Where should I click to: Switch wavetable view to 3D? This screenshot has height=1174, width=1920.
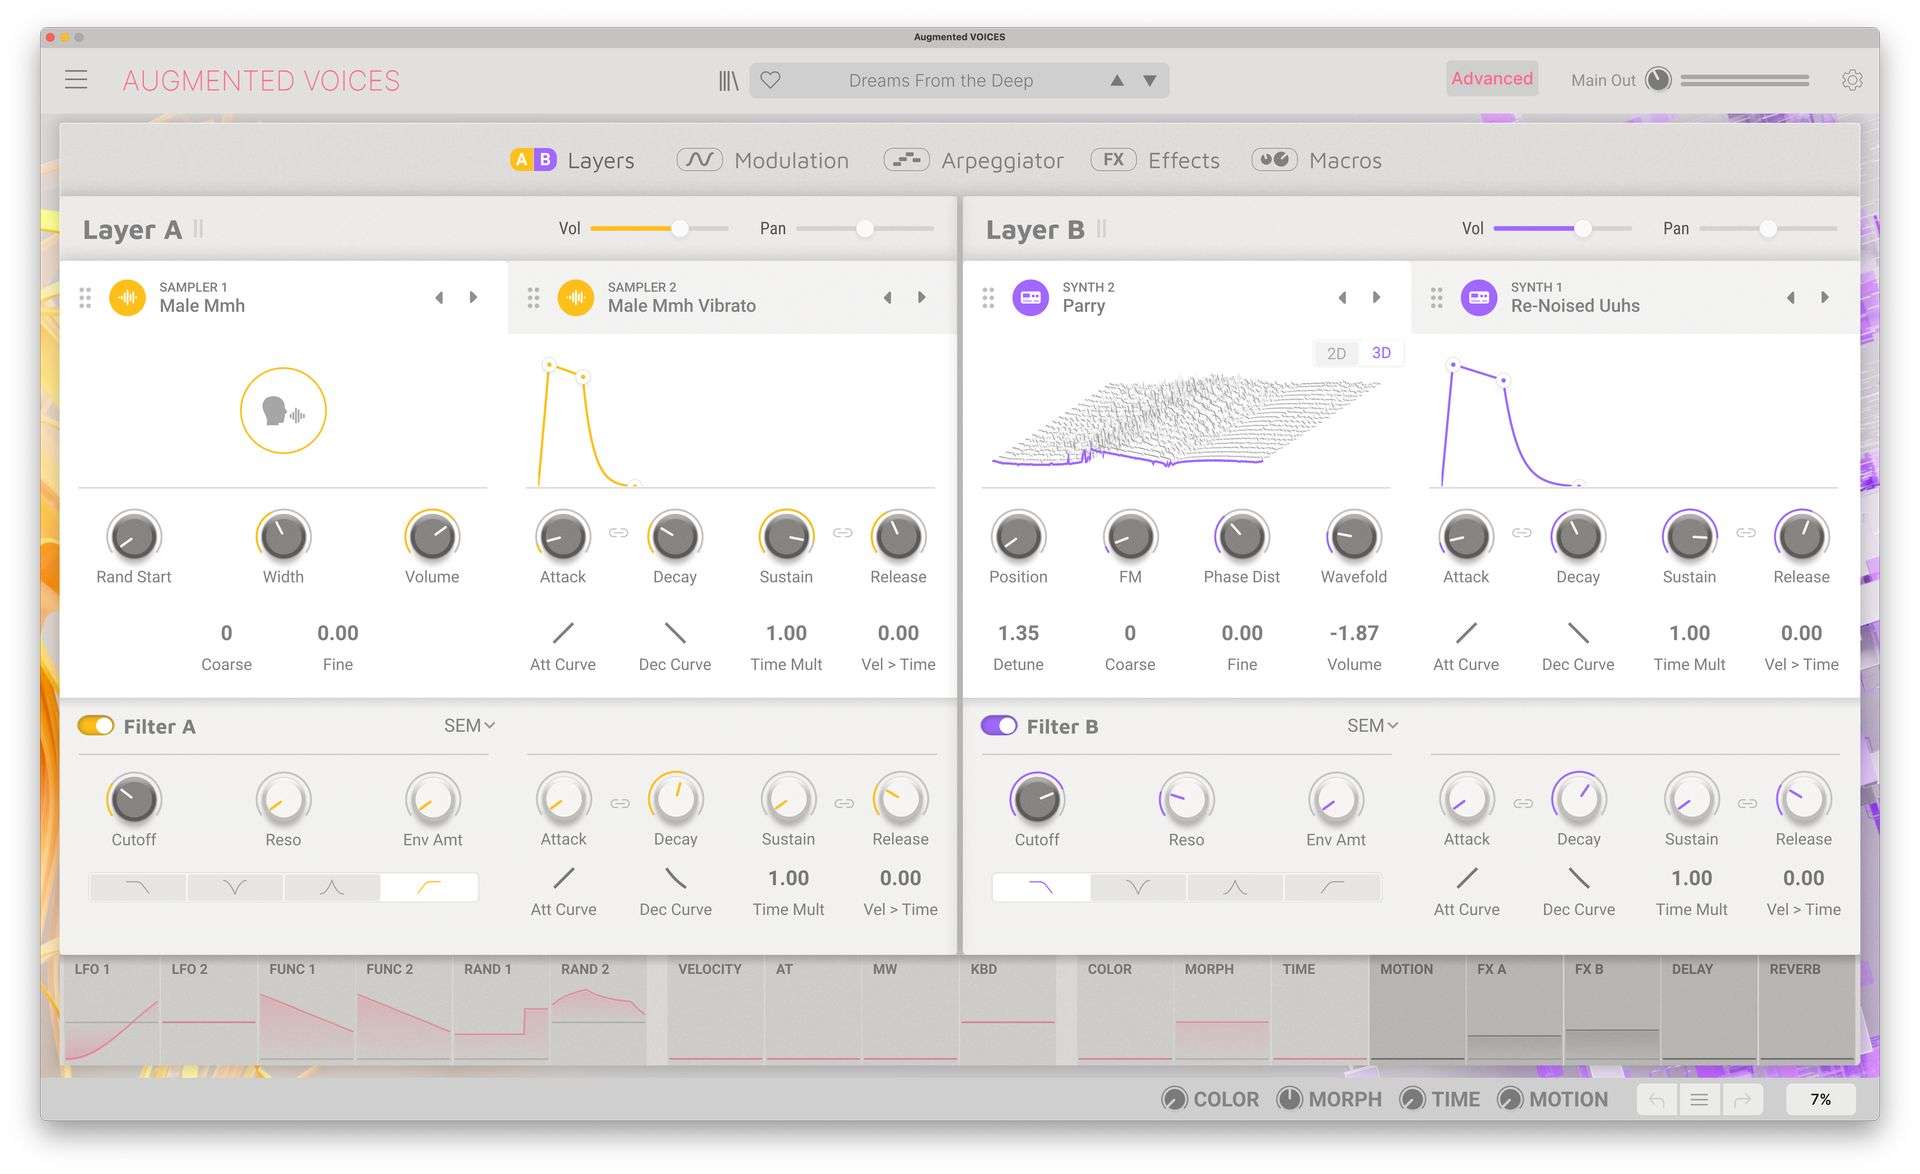point(1381,353)
